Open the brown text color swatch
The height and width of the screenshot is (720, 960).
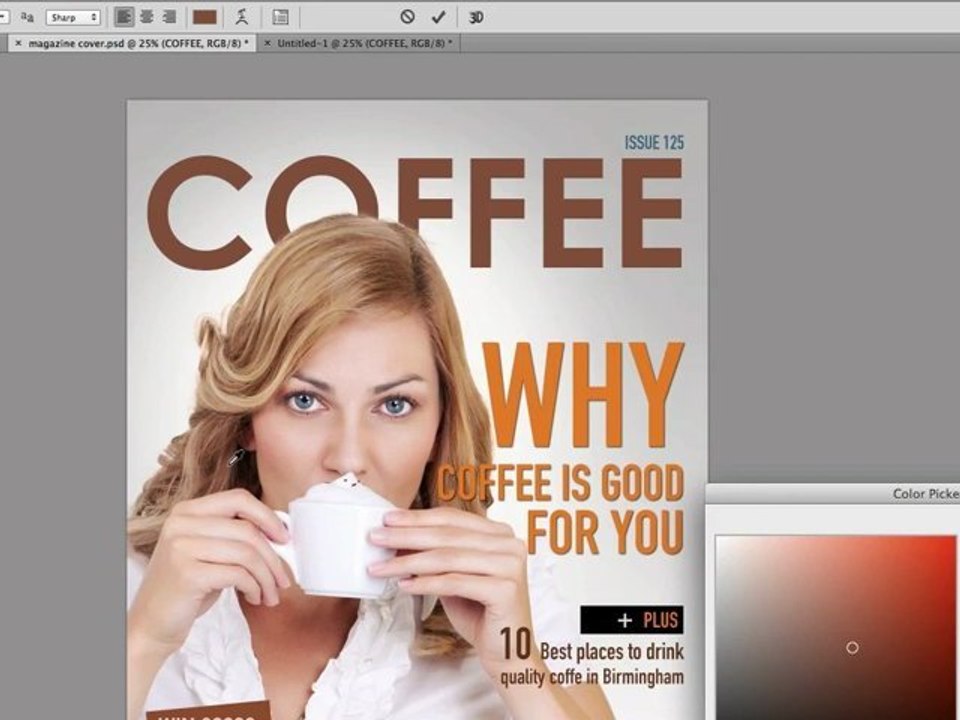point(204,17)
